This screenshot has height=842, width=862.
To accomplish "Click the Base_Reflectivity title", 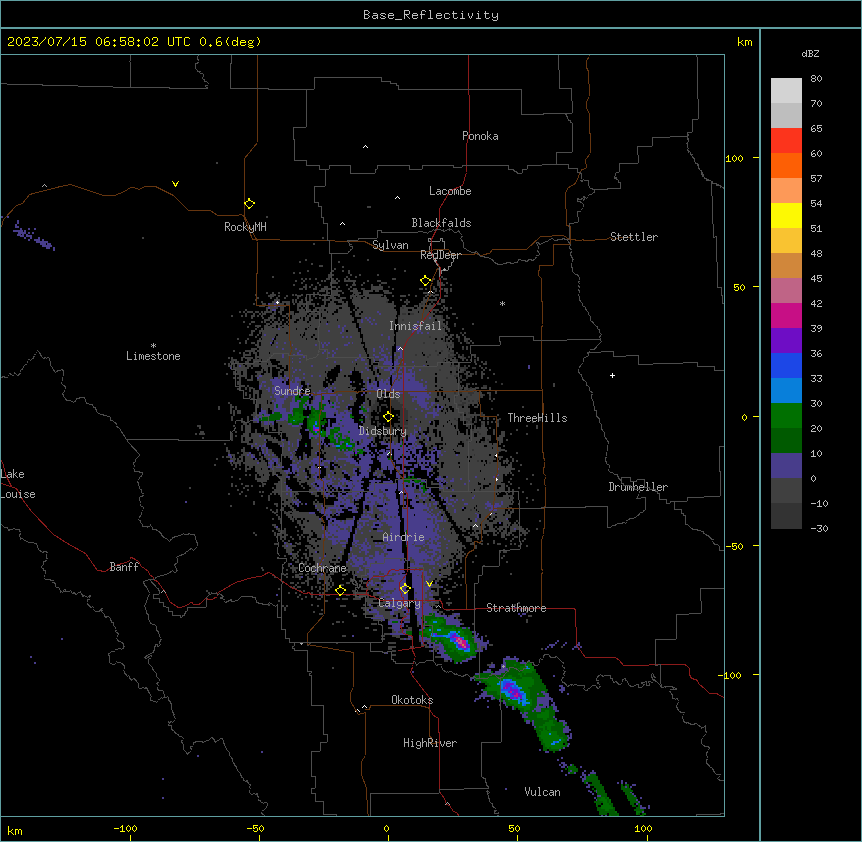I will point(431,15).
